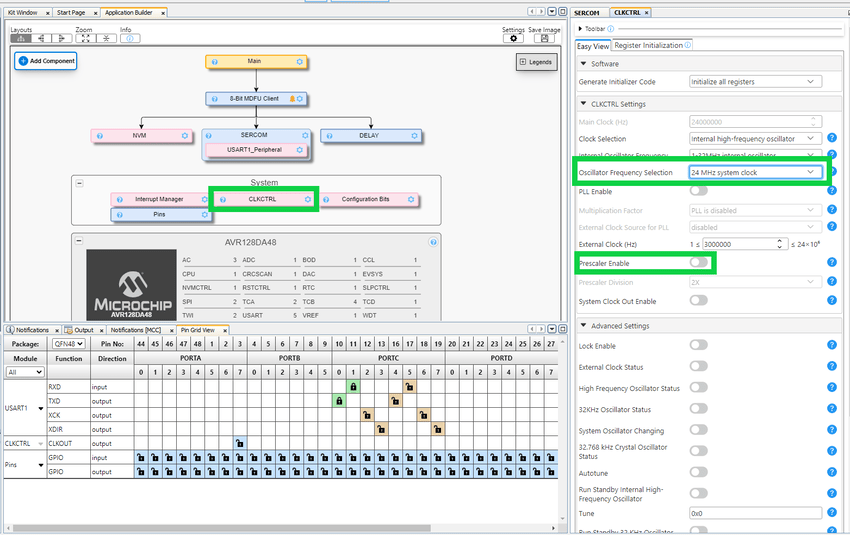Click the Save Image icon
This screenshot has width=850, height=535.
tap(544, 38)
